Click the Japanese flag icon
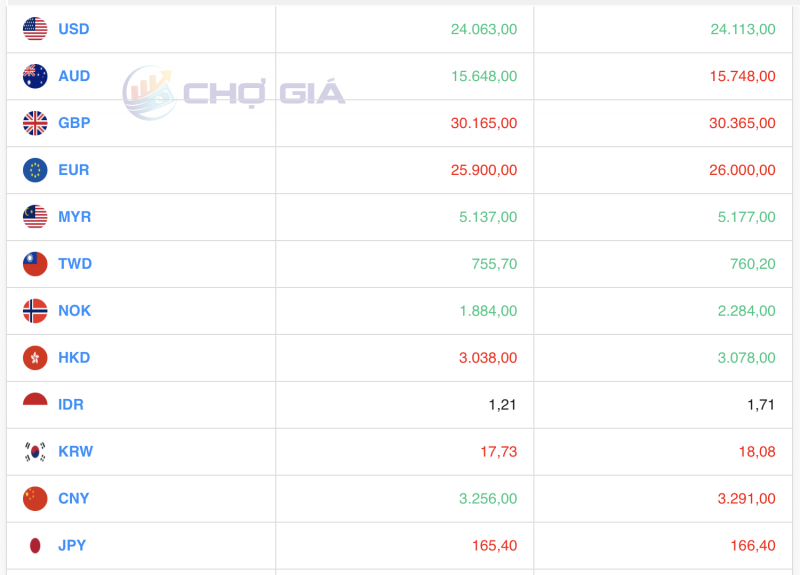 [35, 545]
